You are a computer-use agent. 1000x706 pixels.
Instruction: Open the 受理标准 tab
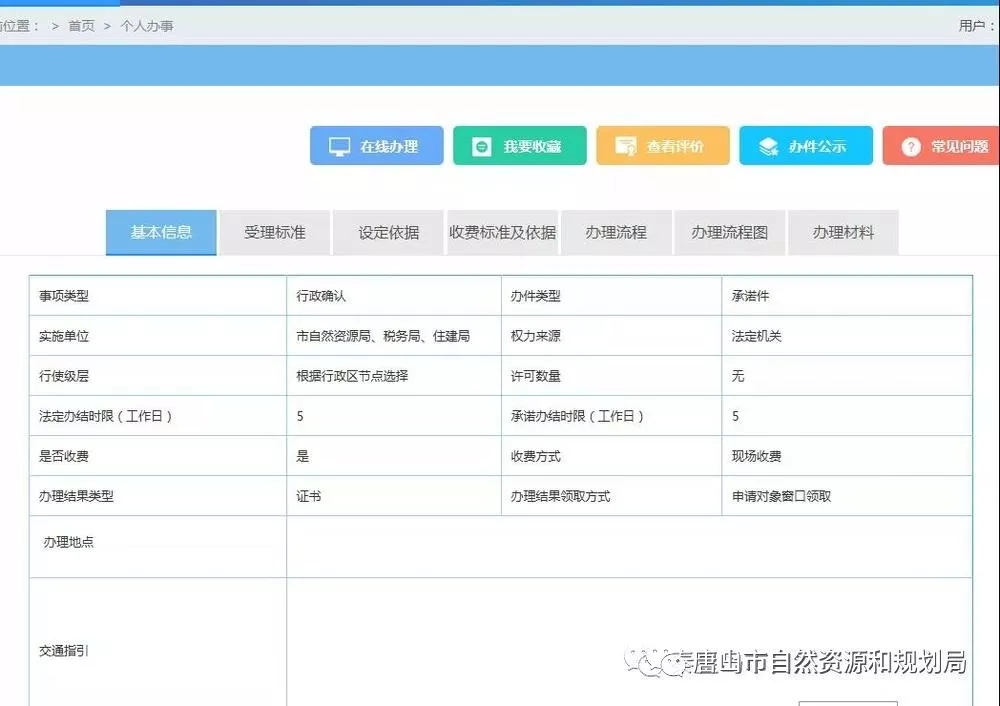coord(275,232)
